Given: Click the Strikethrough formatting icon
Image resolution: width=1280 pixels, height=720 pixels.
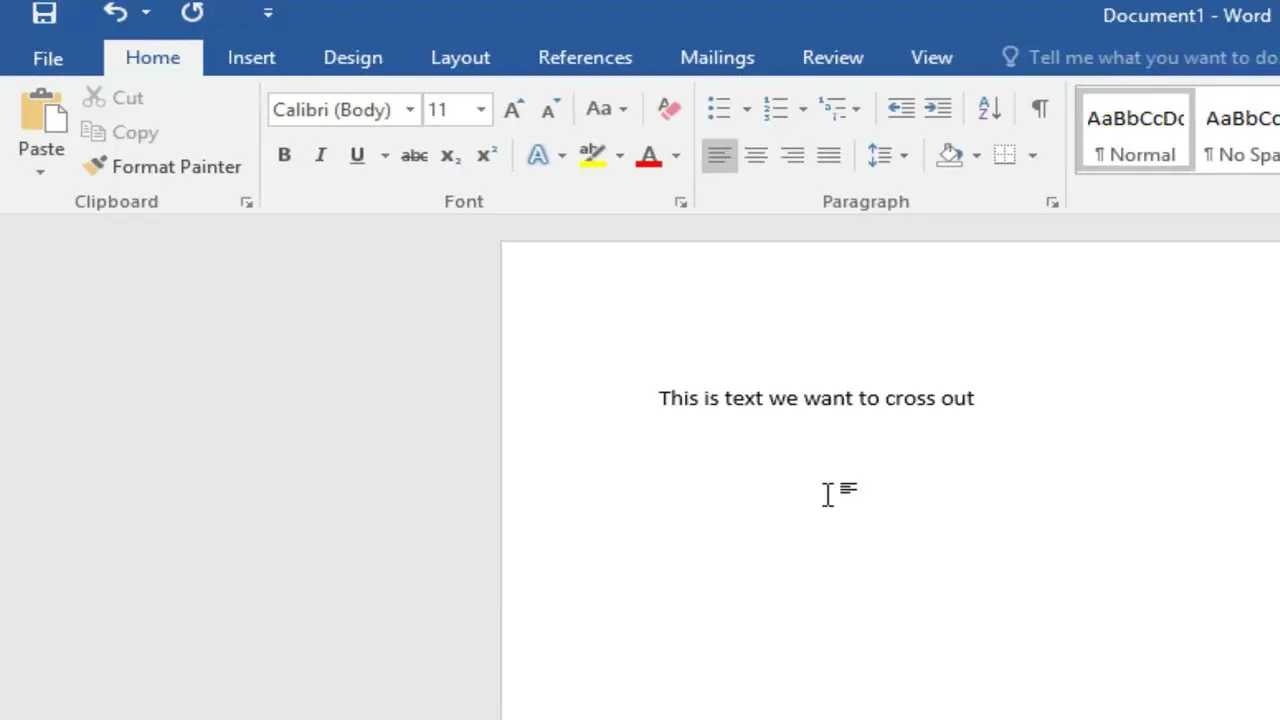Looking at the screenshot, I should coord(414,156).
